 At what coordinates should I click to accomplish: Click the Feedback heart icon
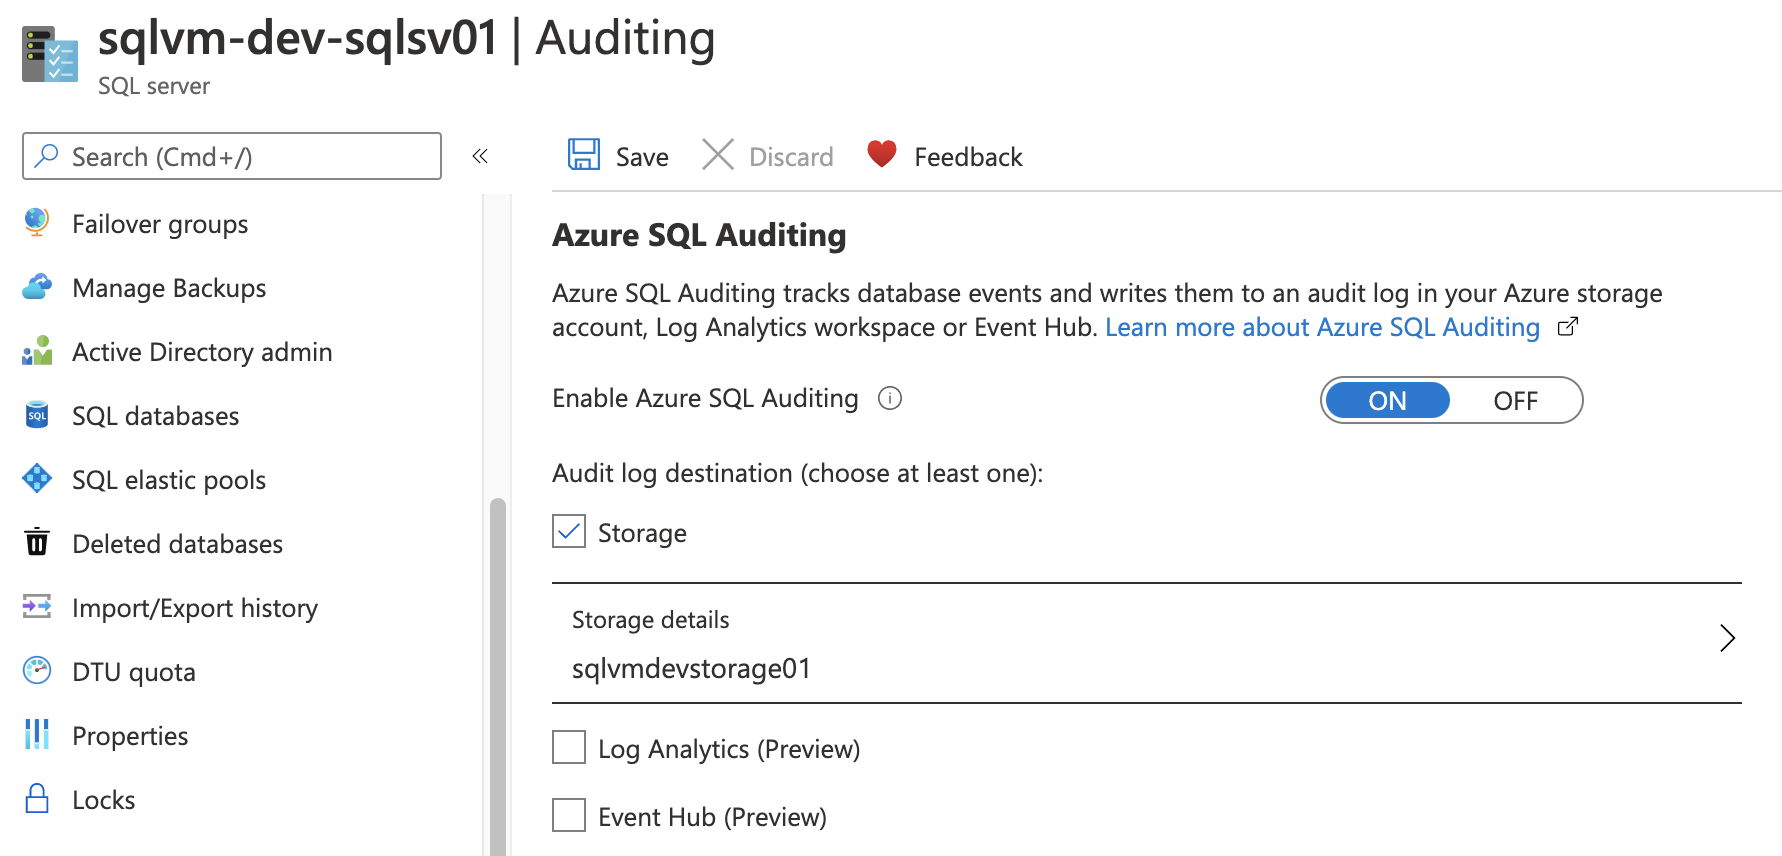coord(881,154)
